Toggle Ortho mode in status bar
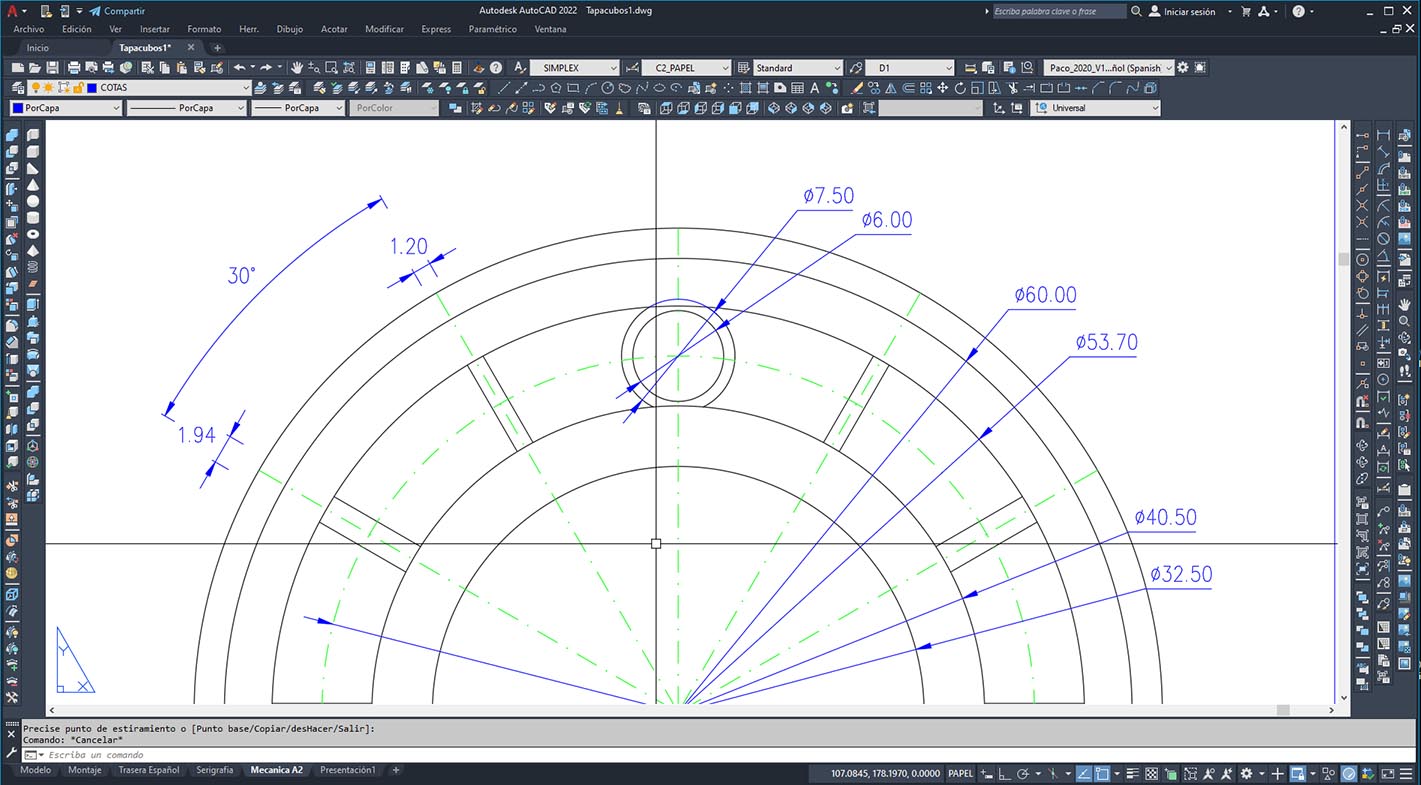This screenshot has width=1421, height=785. 1003,773
